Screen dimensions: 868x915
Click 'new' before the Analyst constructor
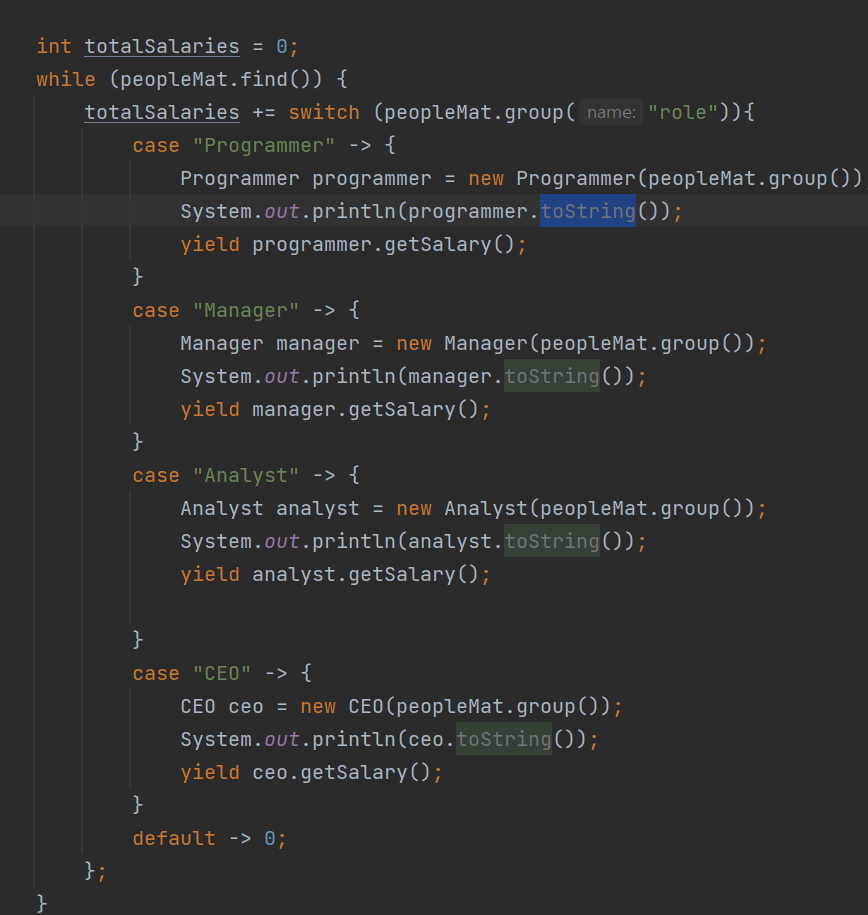pyautogui.click(x=414, y=508)
